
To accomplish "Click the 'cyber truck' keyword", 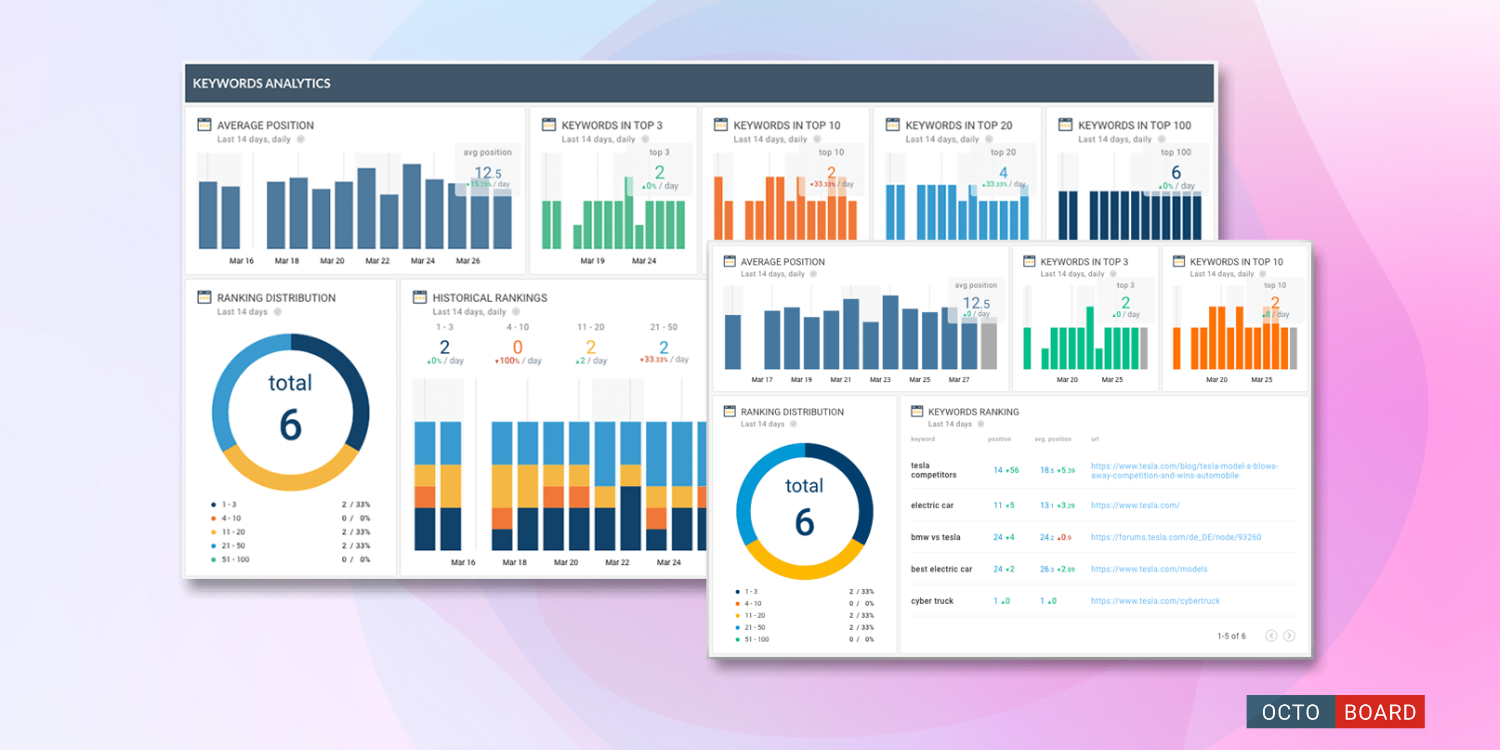I will (932, 601).
